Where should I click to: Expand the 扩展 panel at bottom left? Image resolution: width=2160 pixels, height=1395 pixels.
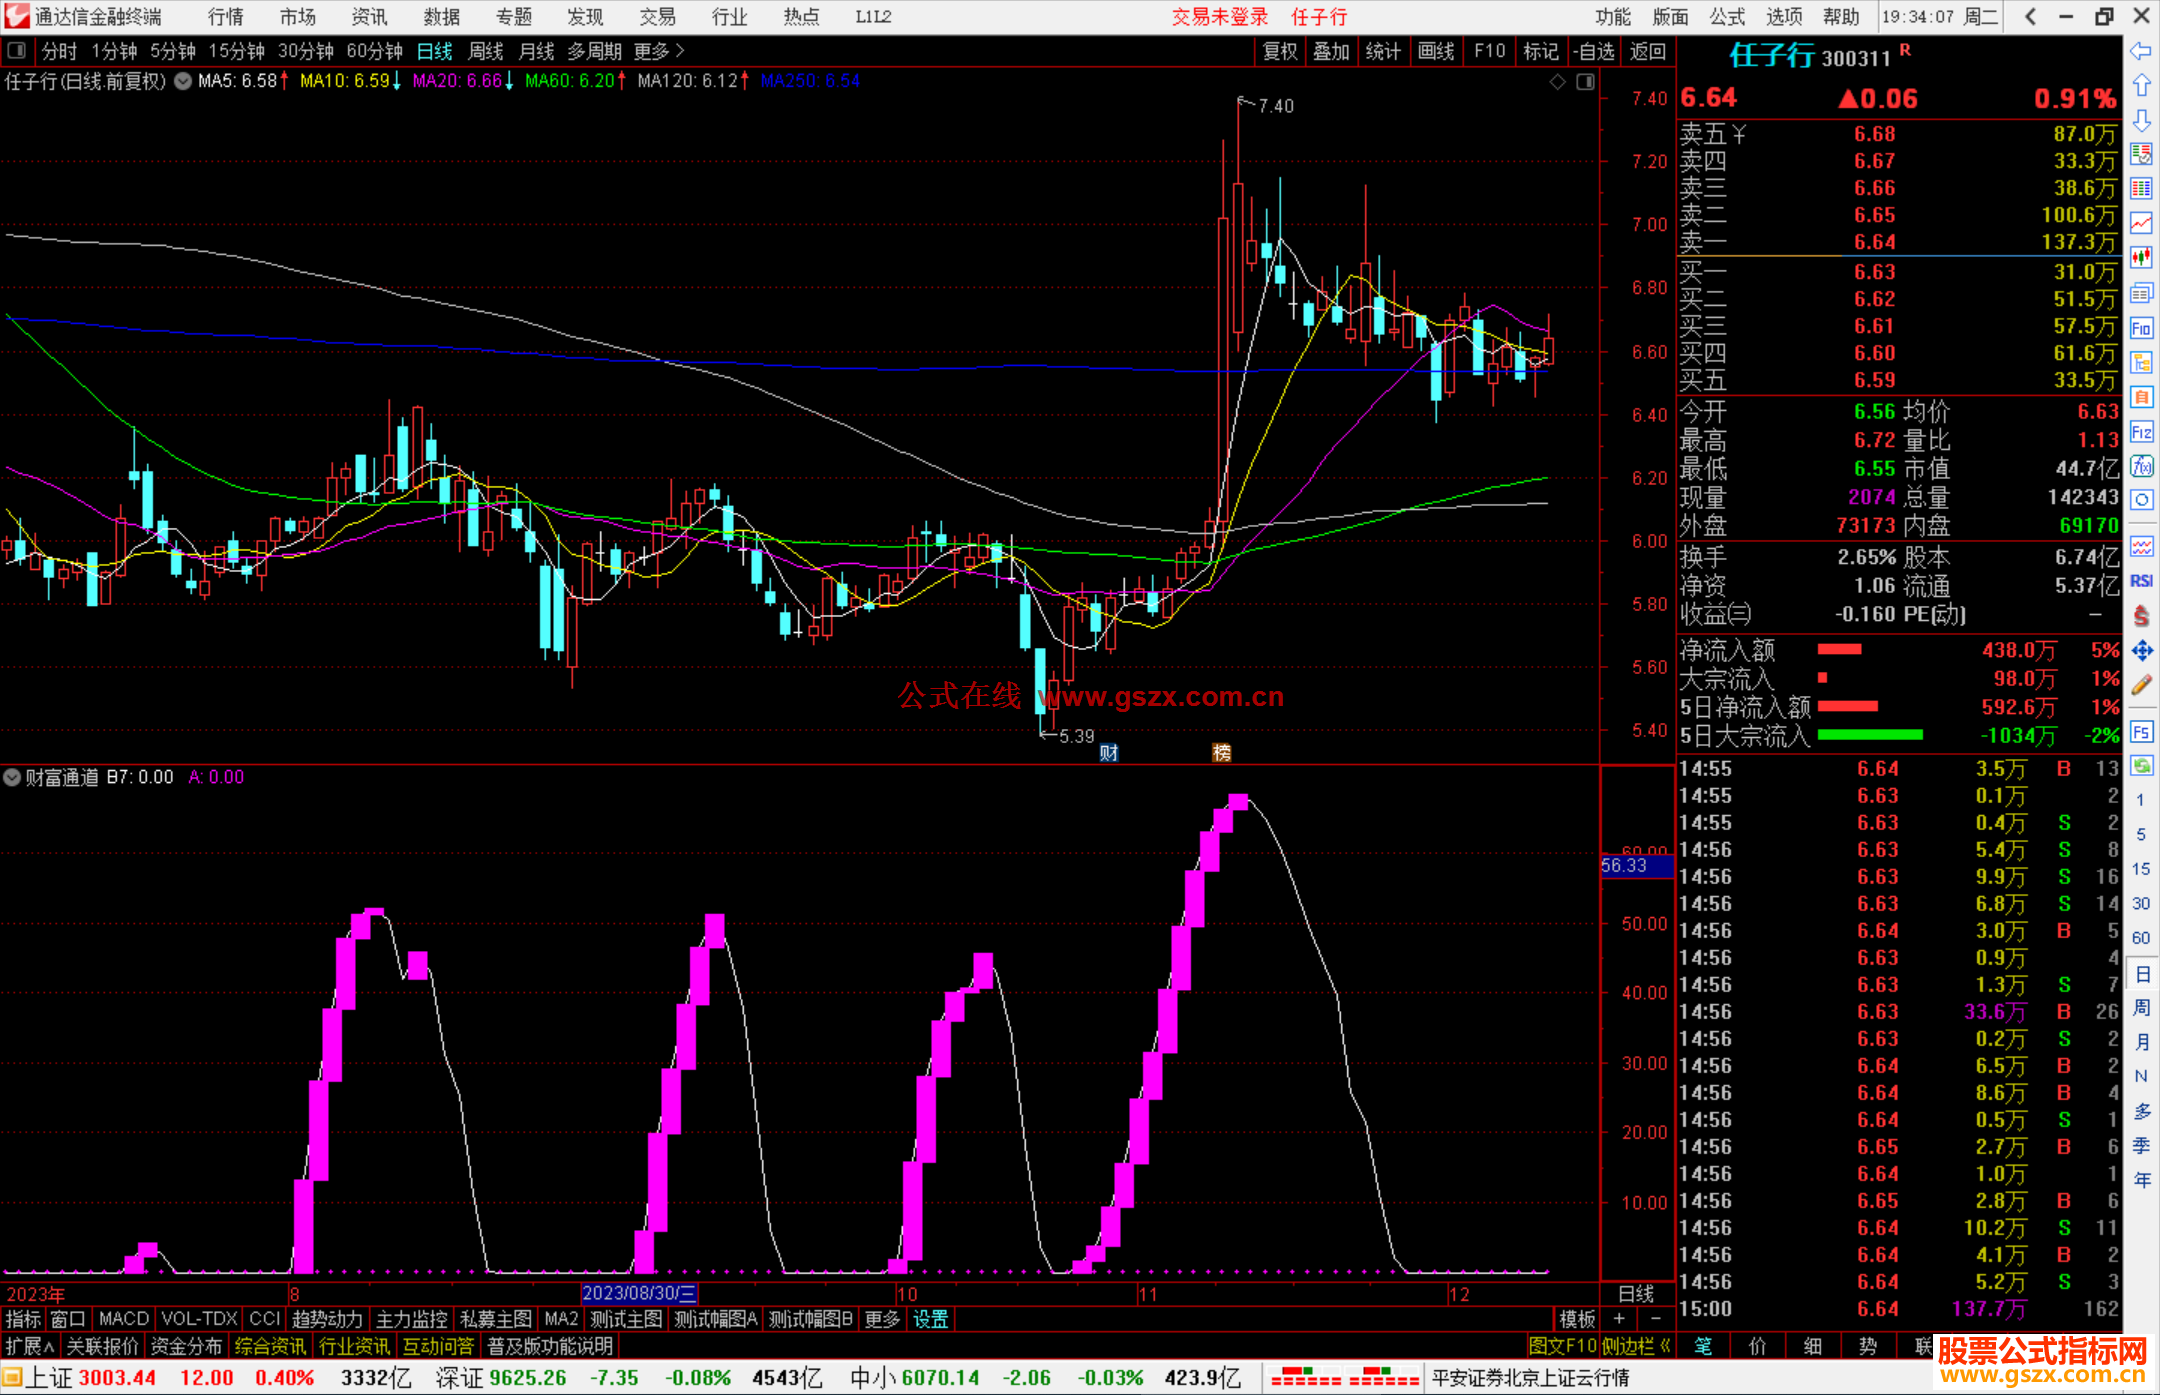pyautogui.click(x=29, y=1346)
